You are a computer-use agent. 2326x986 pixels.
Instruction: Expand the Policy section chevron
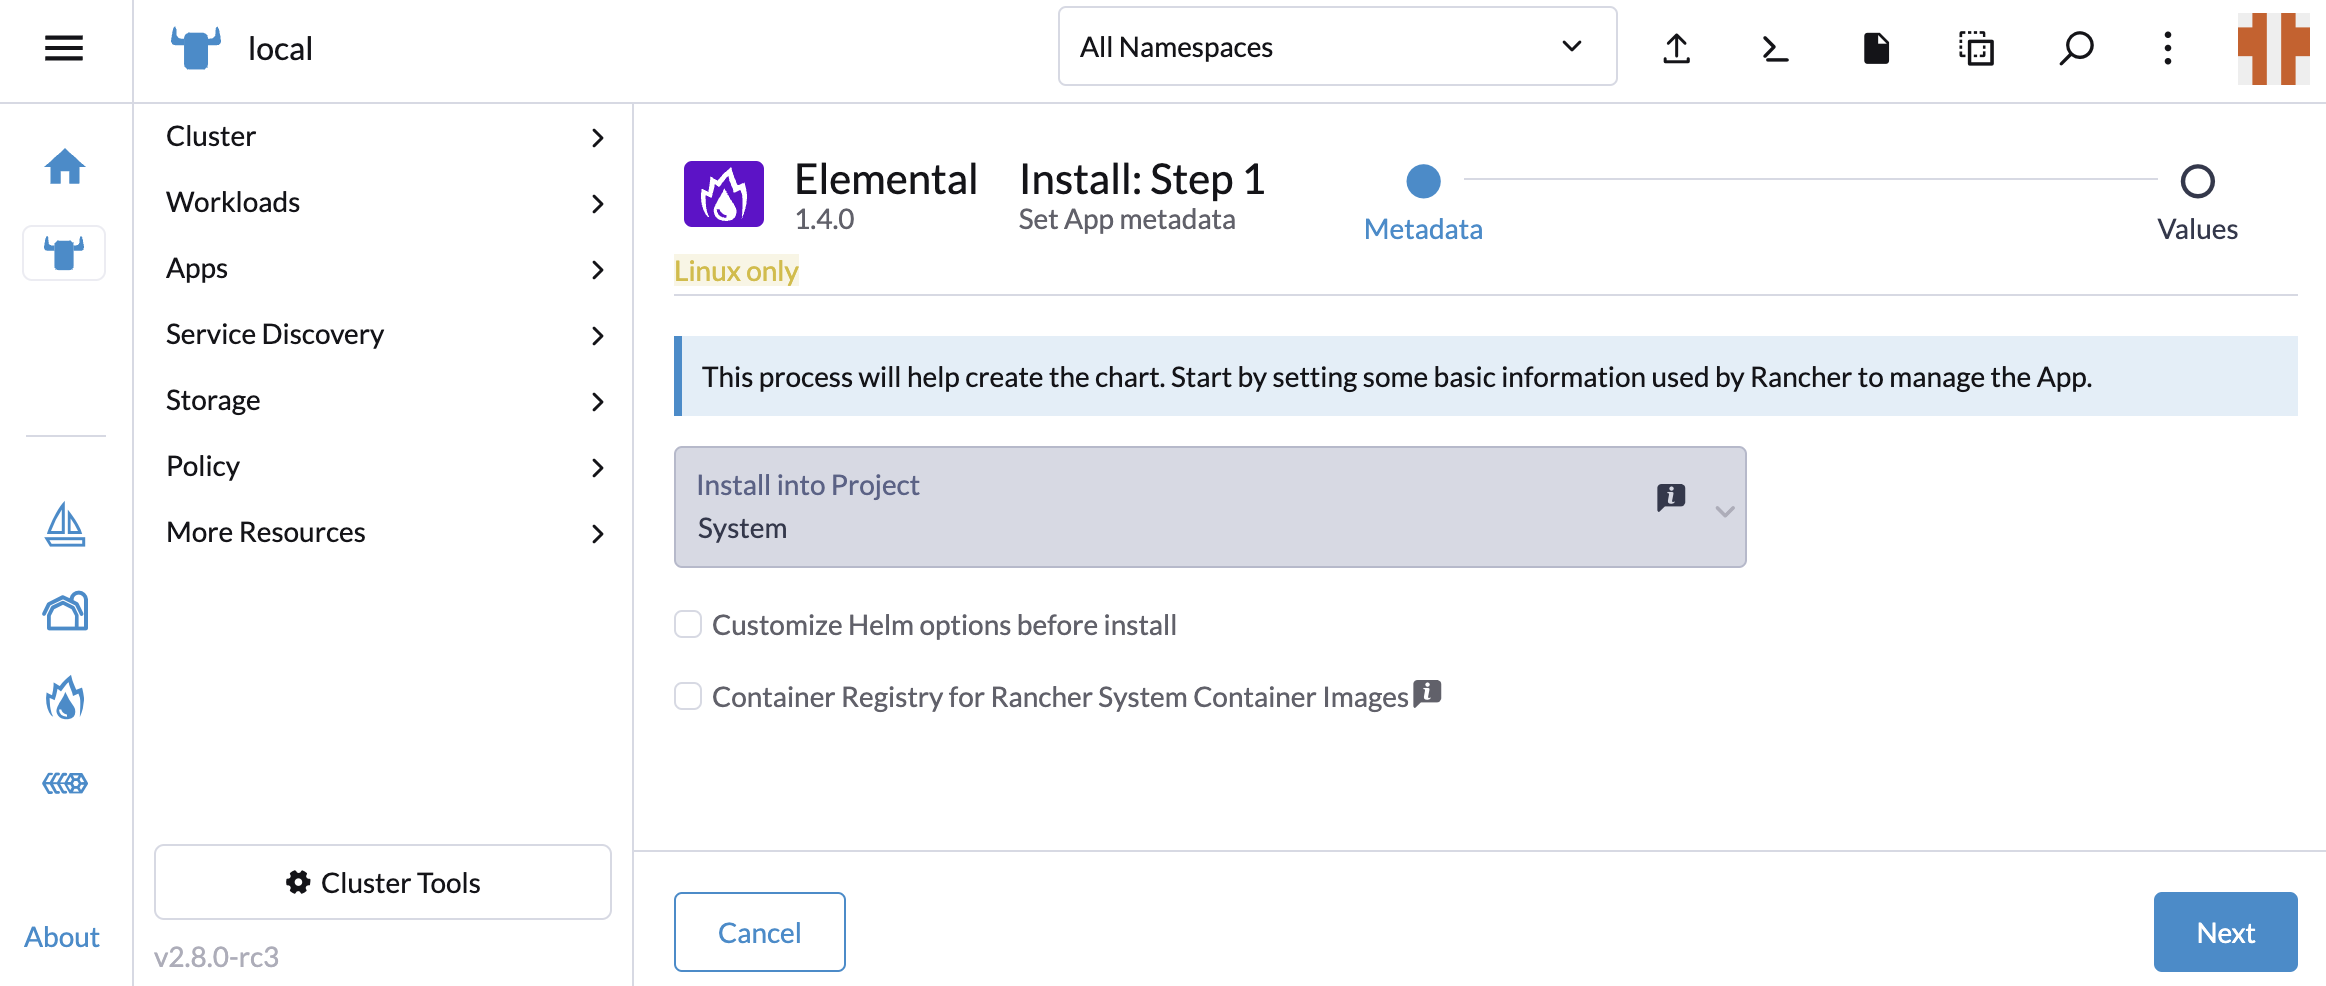pyautogui.click(x=598, y=467)
